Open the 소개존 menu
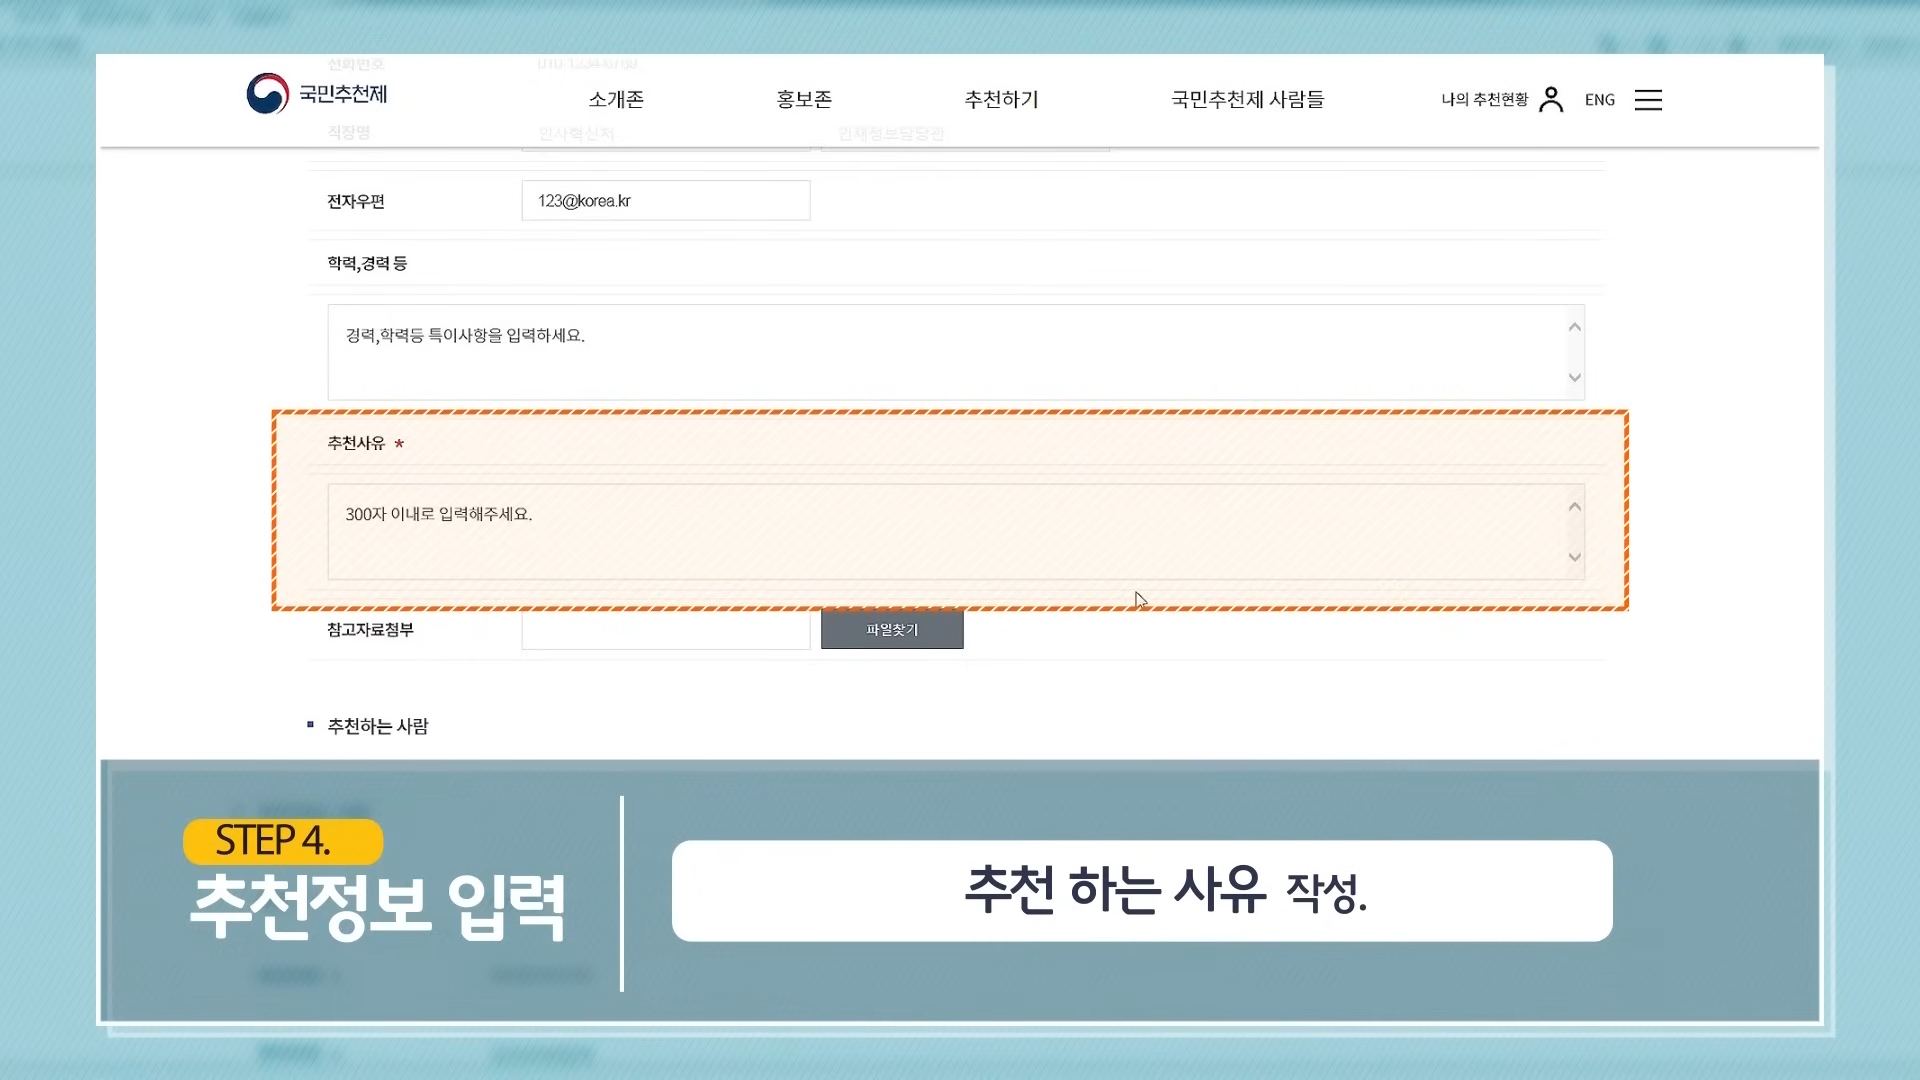The image size is (1920, 1080). [616, 99]
